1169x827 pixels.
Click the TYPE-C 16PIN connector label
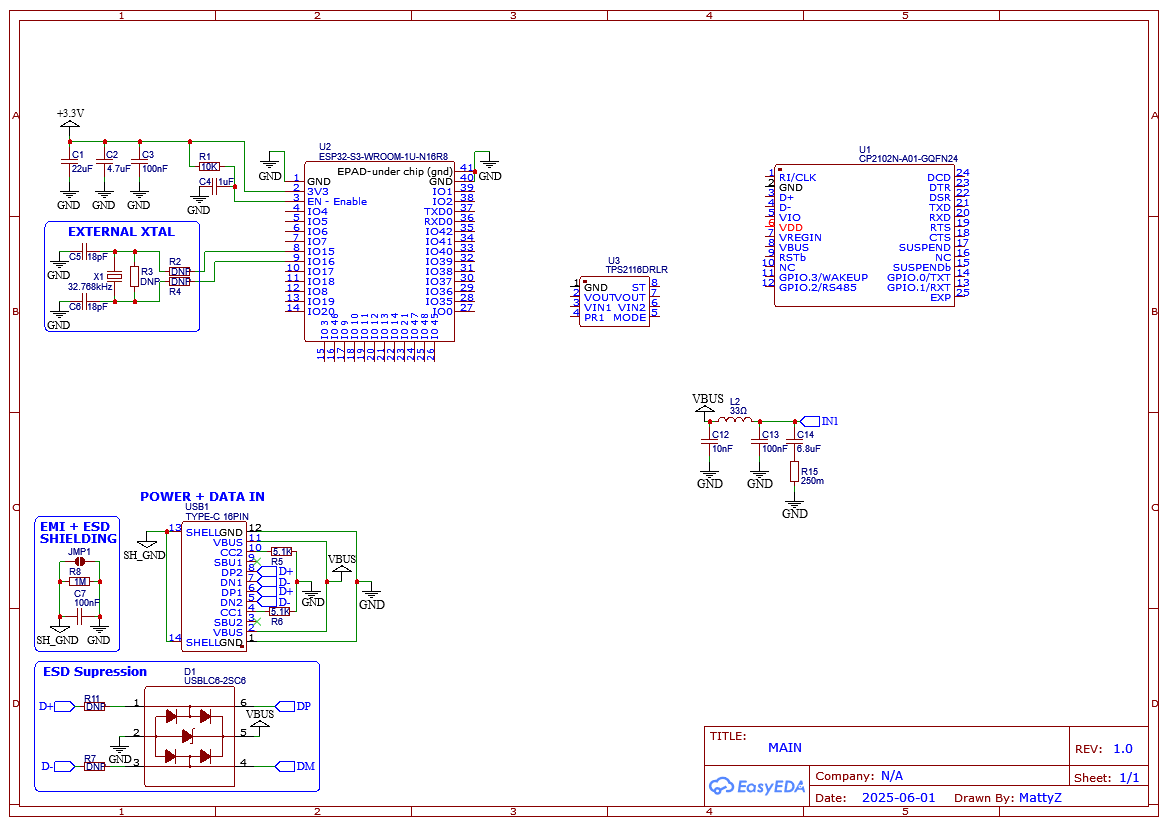point(217,516)
